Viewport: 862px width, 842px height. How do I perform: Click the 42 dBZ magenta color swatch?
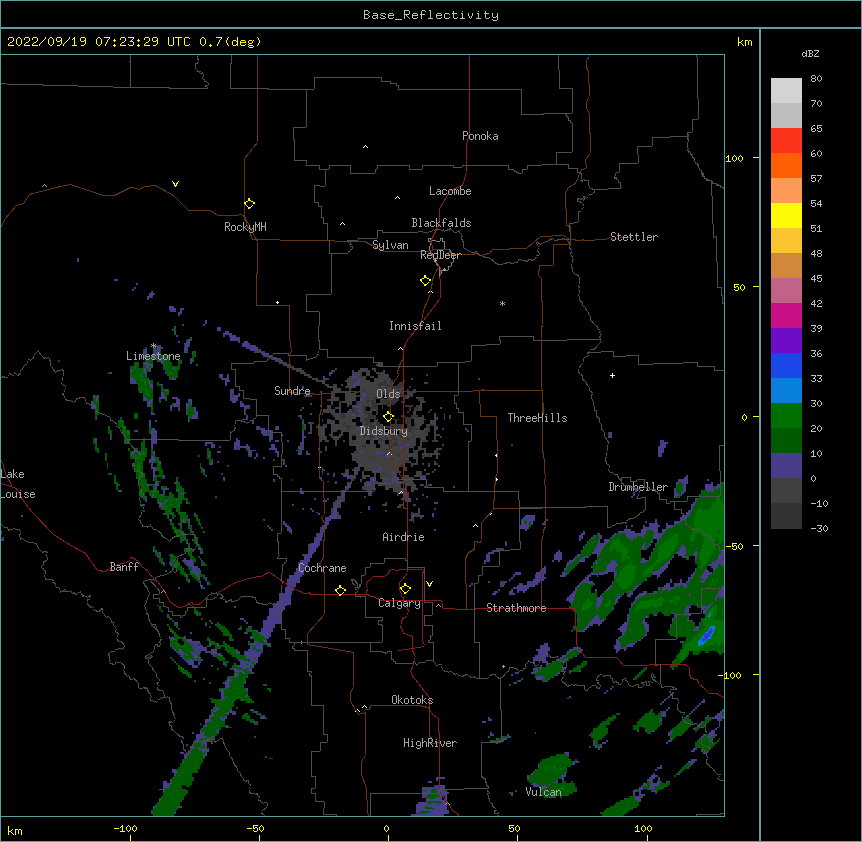[786, 315]
